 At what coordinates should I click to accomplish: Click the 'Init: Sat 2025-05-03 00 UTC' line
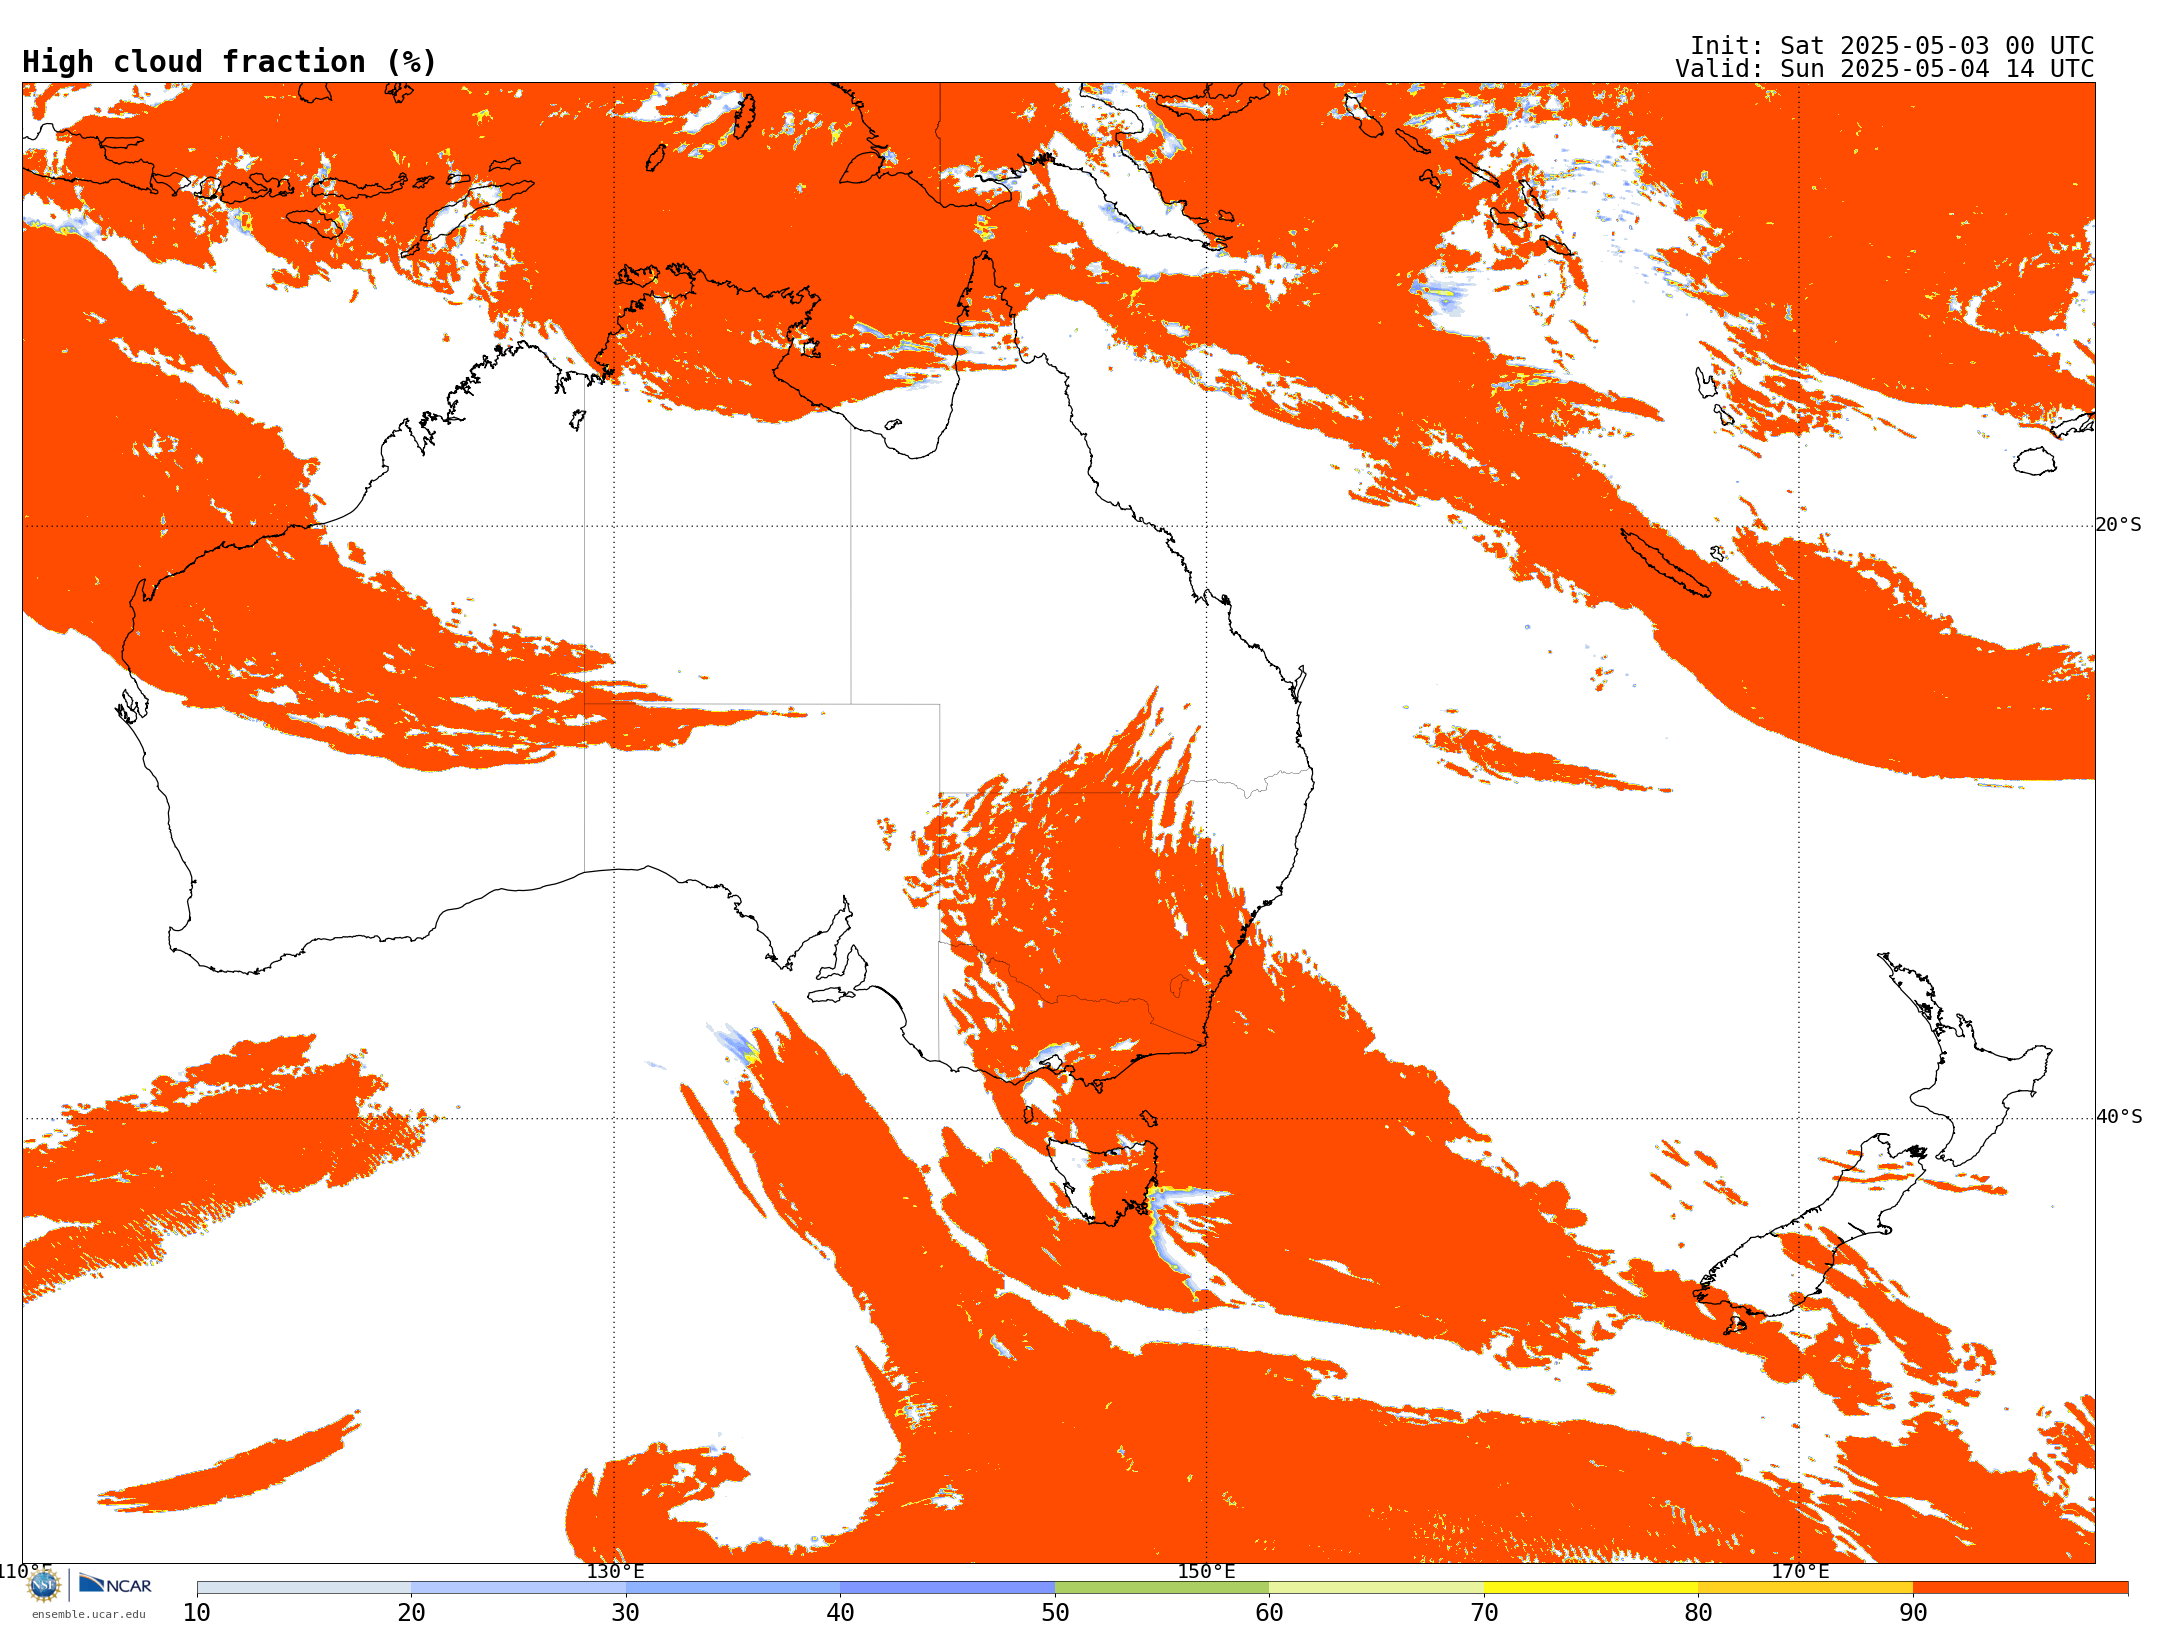(x=1892, y=46)
